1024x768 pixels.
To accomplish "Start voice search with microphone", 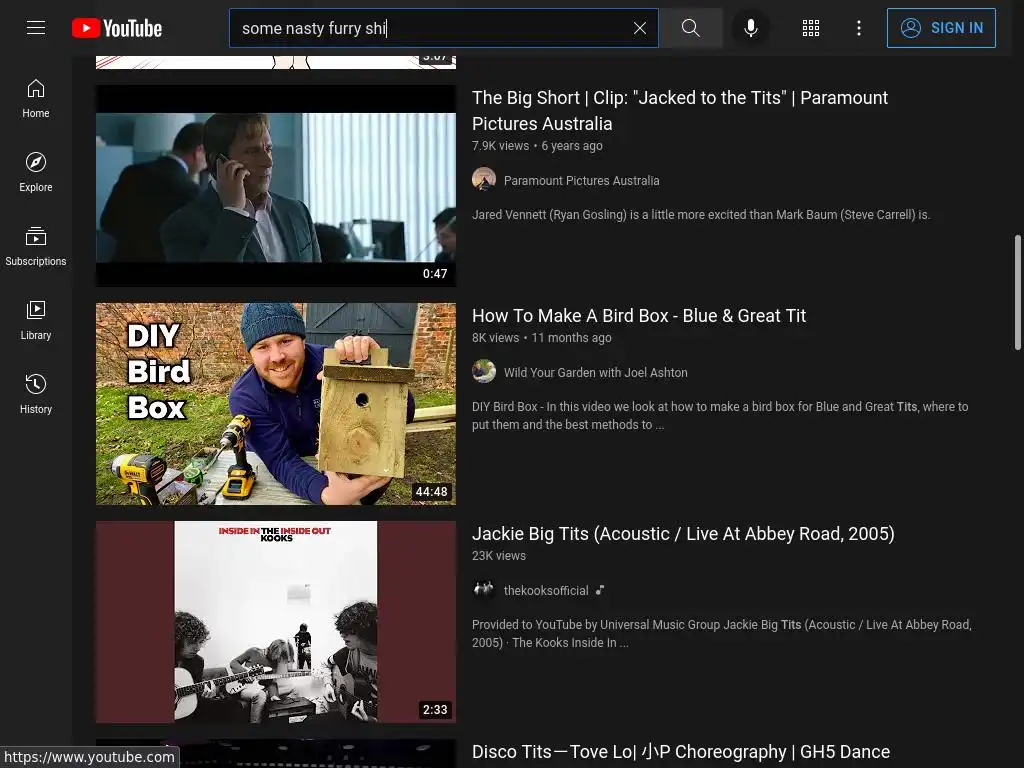I will (x=751, y=28).
